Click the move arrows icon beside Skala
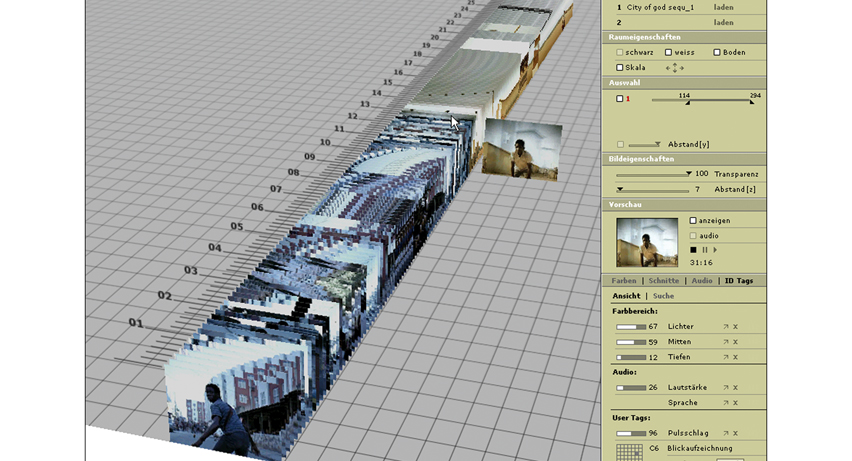 coord(674,68)
